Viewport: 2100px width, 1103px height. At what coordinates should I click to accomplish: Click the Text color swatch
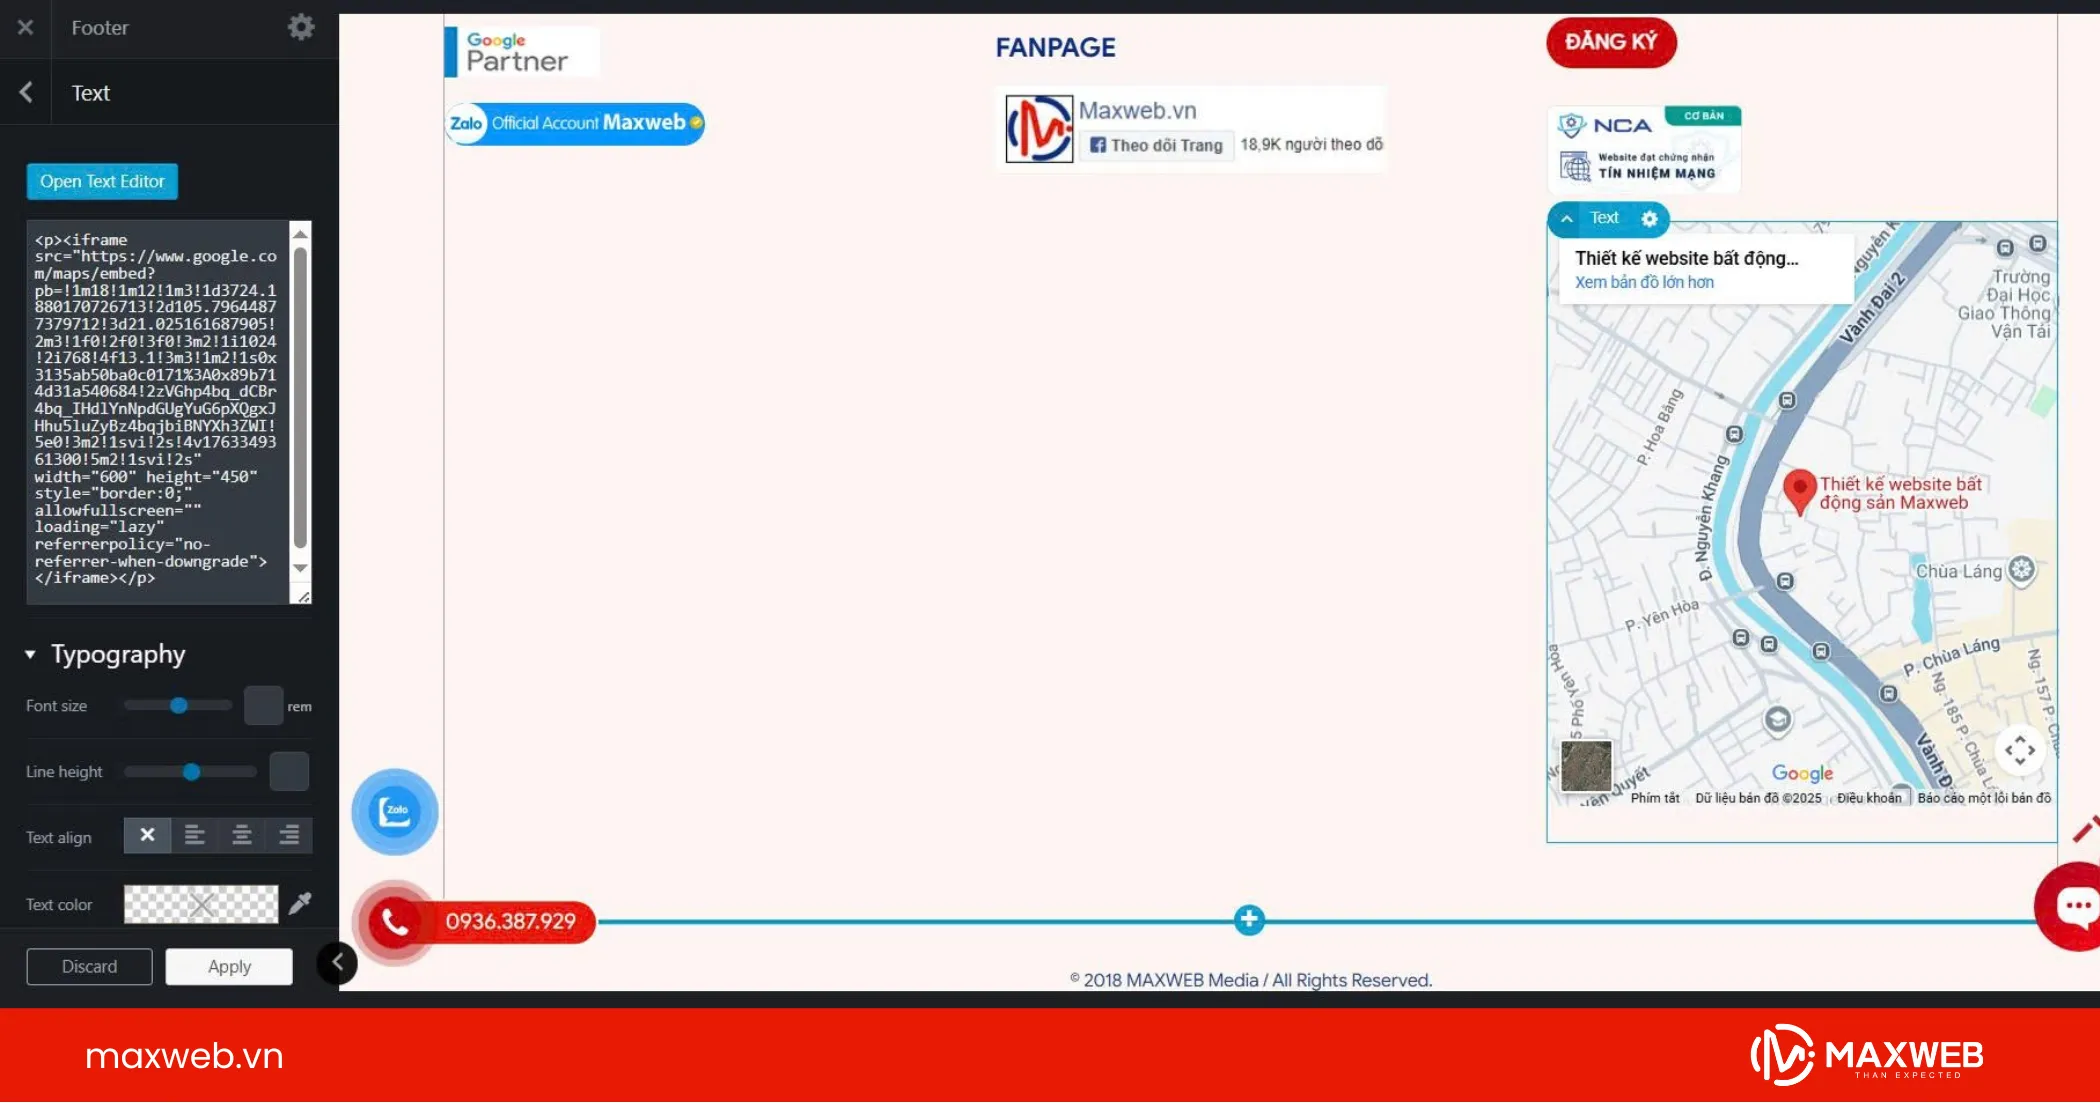coord(201,904)
